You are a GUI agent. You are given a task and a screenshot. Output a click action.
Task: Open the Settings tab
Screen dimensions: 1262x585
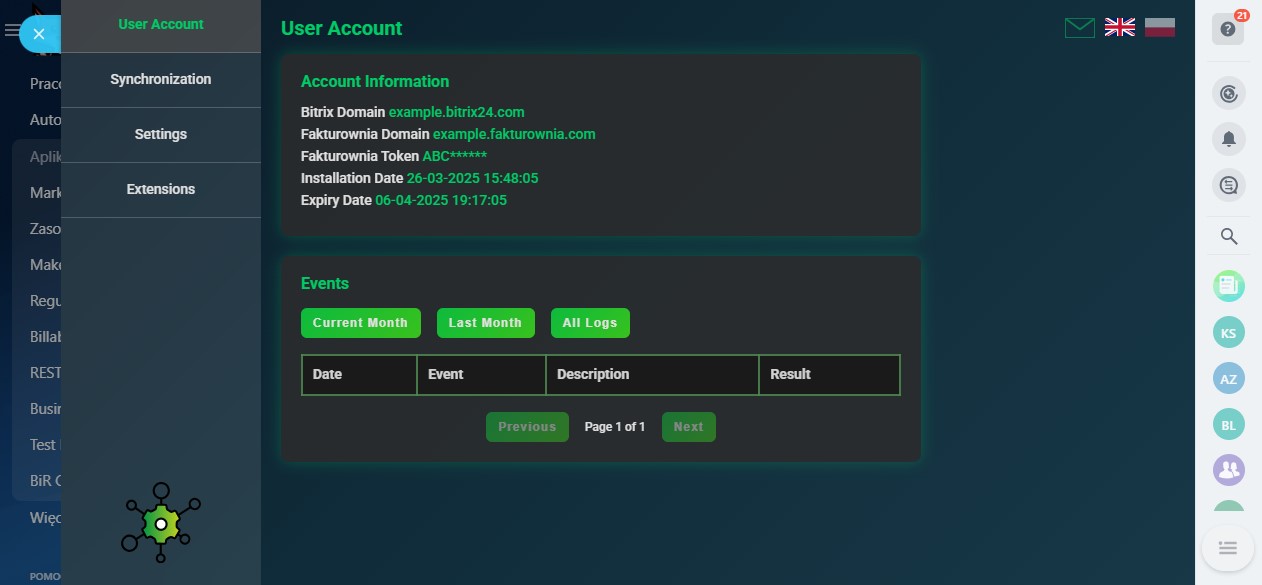(161, 134)
